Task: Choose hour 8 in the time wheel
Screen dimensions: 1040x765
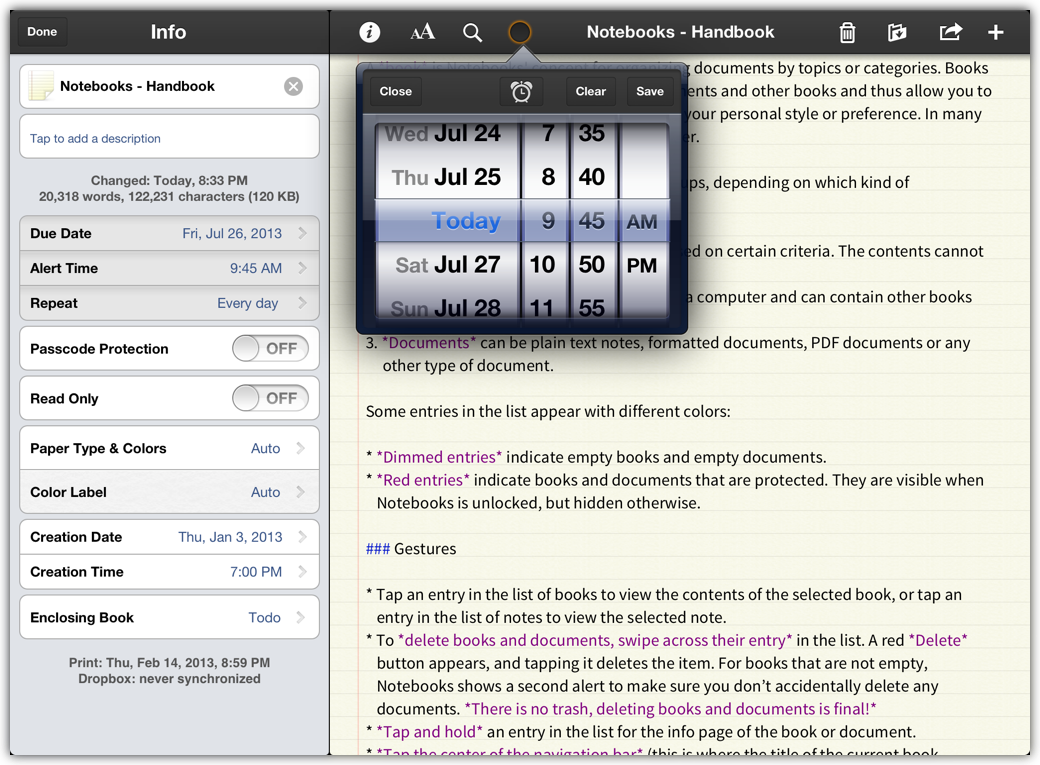Action: 548,177
